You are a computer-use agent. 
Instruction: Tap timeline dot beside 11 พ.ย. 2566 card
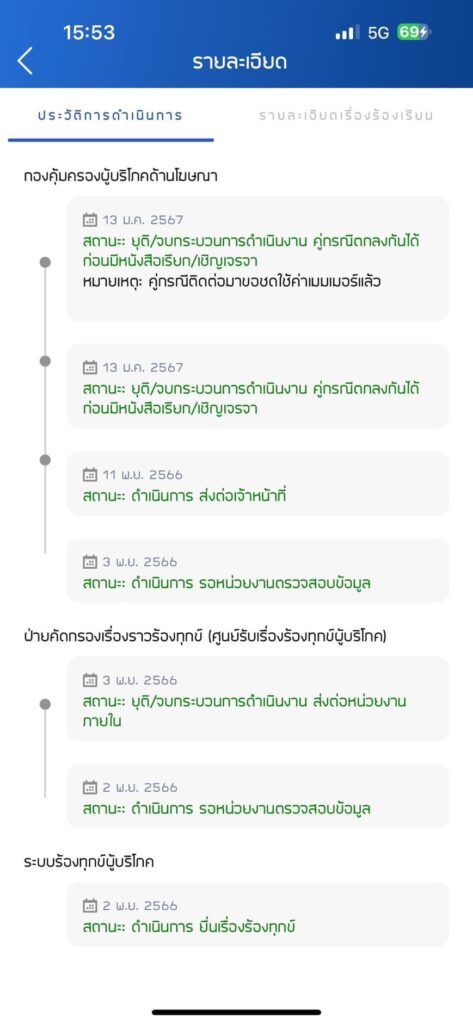(45, 460)
